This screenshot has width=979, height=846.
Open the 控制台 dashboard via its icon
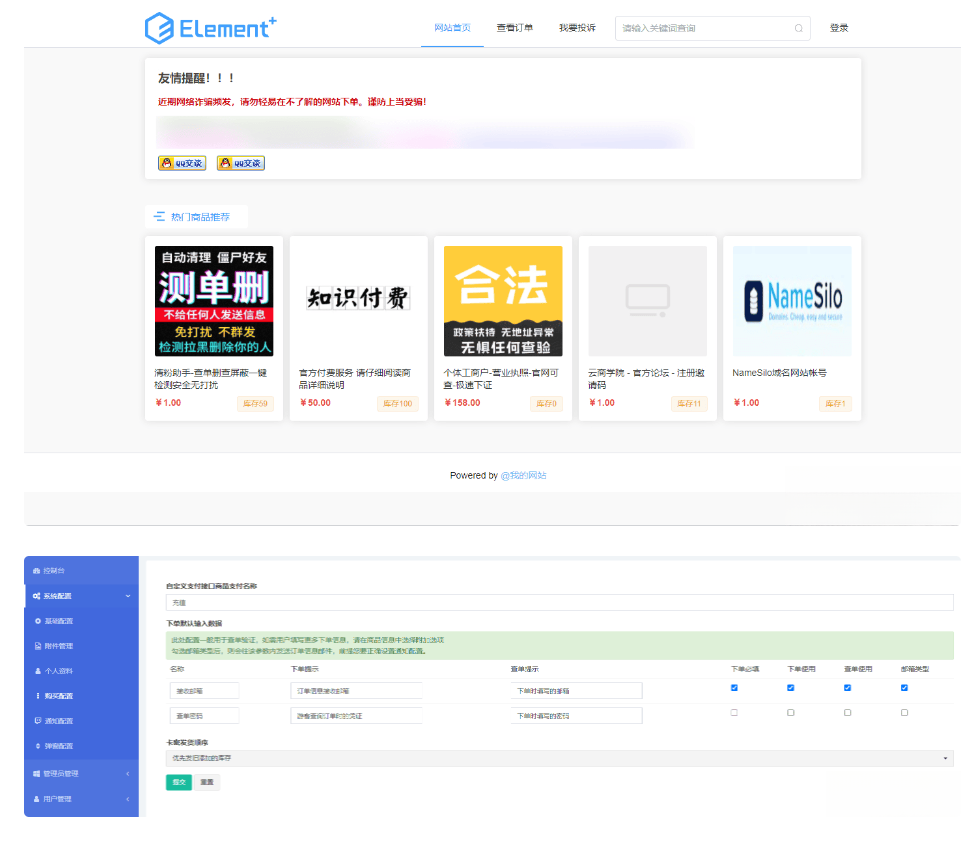(x=38, y=570)
